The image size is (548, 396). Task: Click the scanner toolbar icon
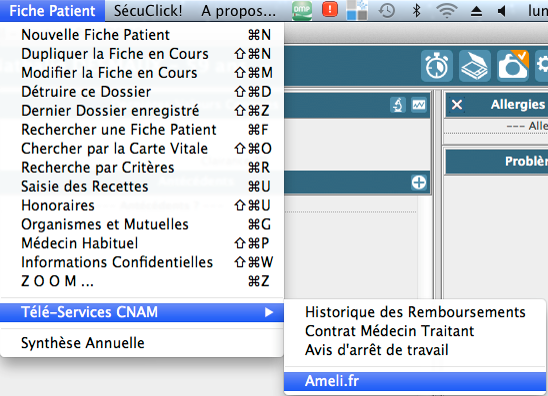(x=475, y=66)
